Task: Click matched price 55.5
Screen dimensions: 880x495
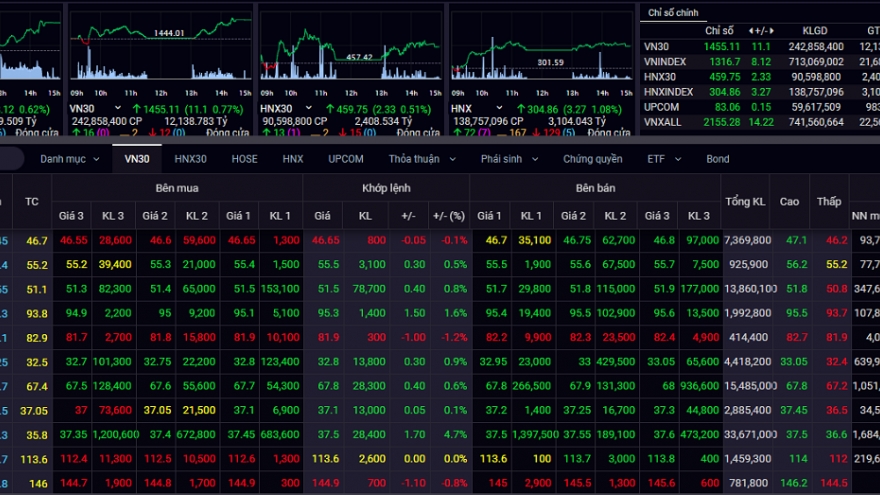Action: pyautogui.click(x=328, y=264)
